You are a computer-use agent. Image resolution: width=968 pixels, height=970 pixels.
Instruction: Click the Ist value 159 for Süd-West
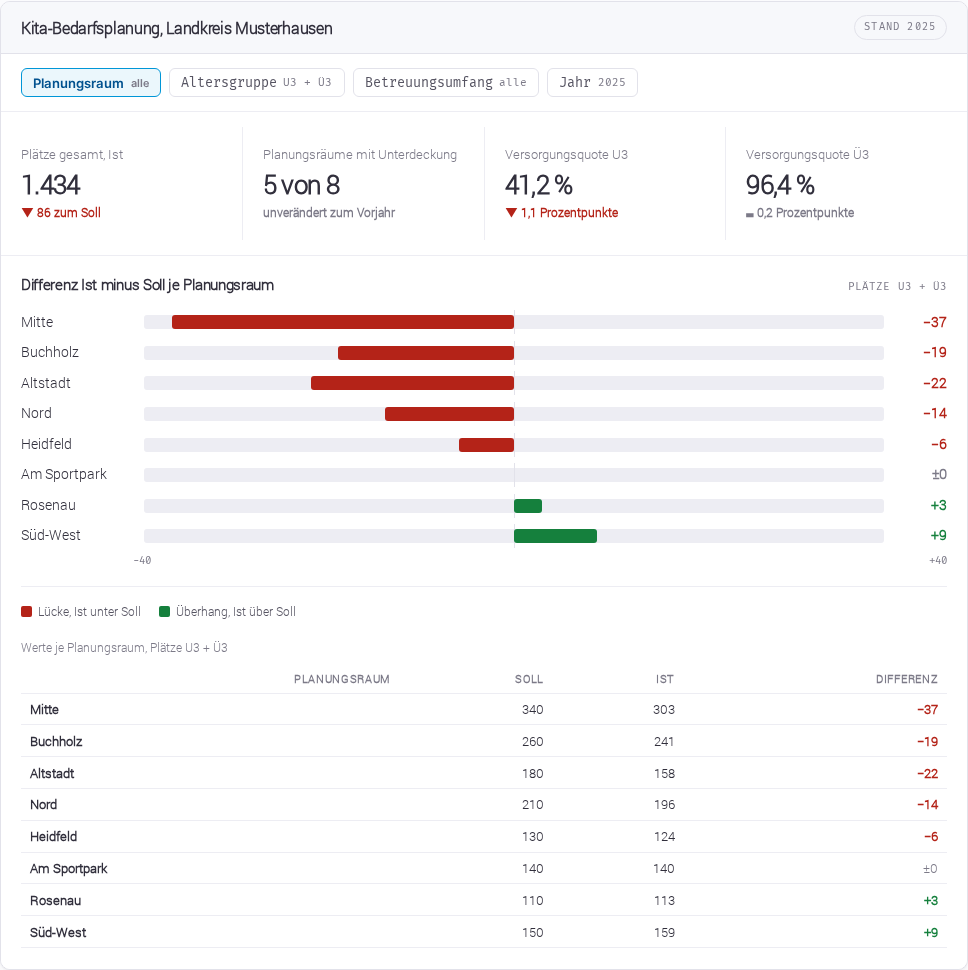pyautogui.click(x=664, y=933)
